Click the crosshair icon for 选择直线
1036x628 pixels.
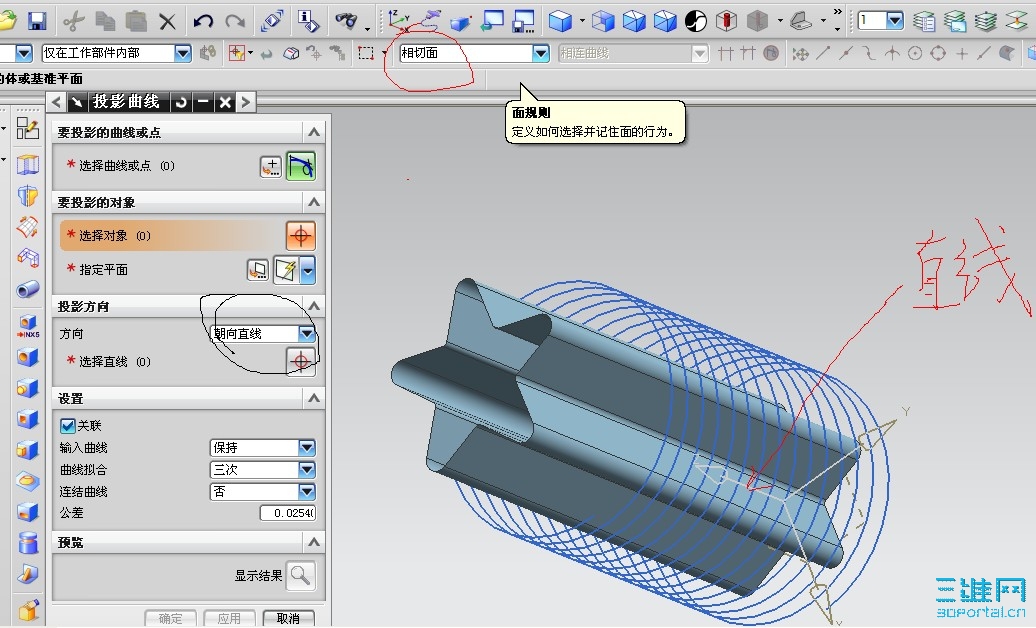pos(301,362)
